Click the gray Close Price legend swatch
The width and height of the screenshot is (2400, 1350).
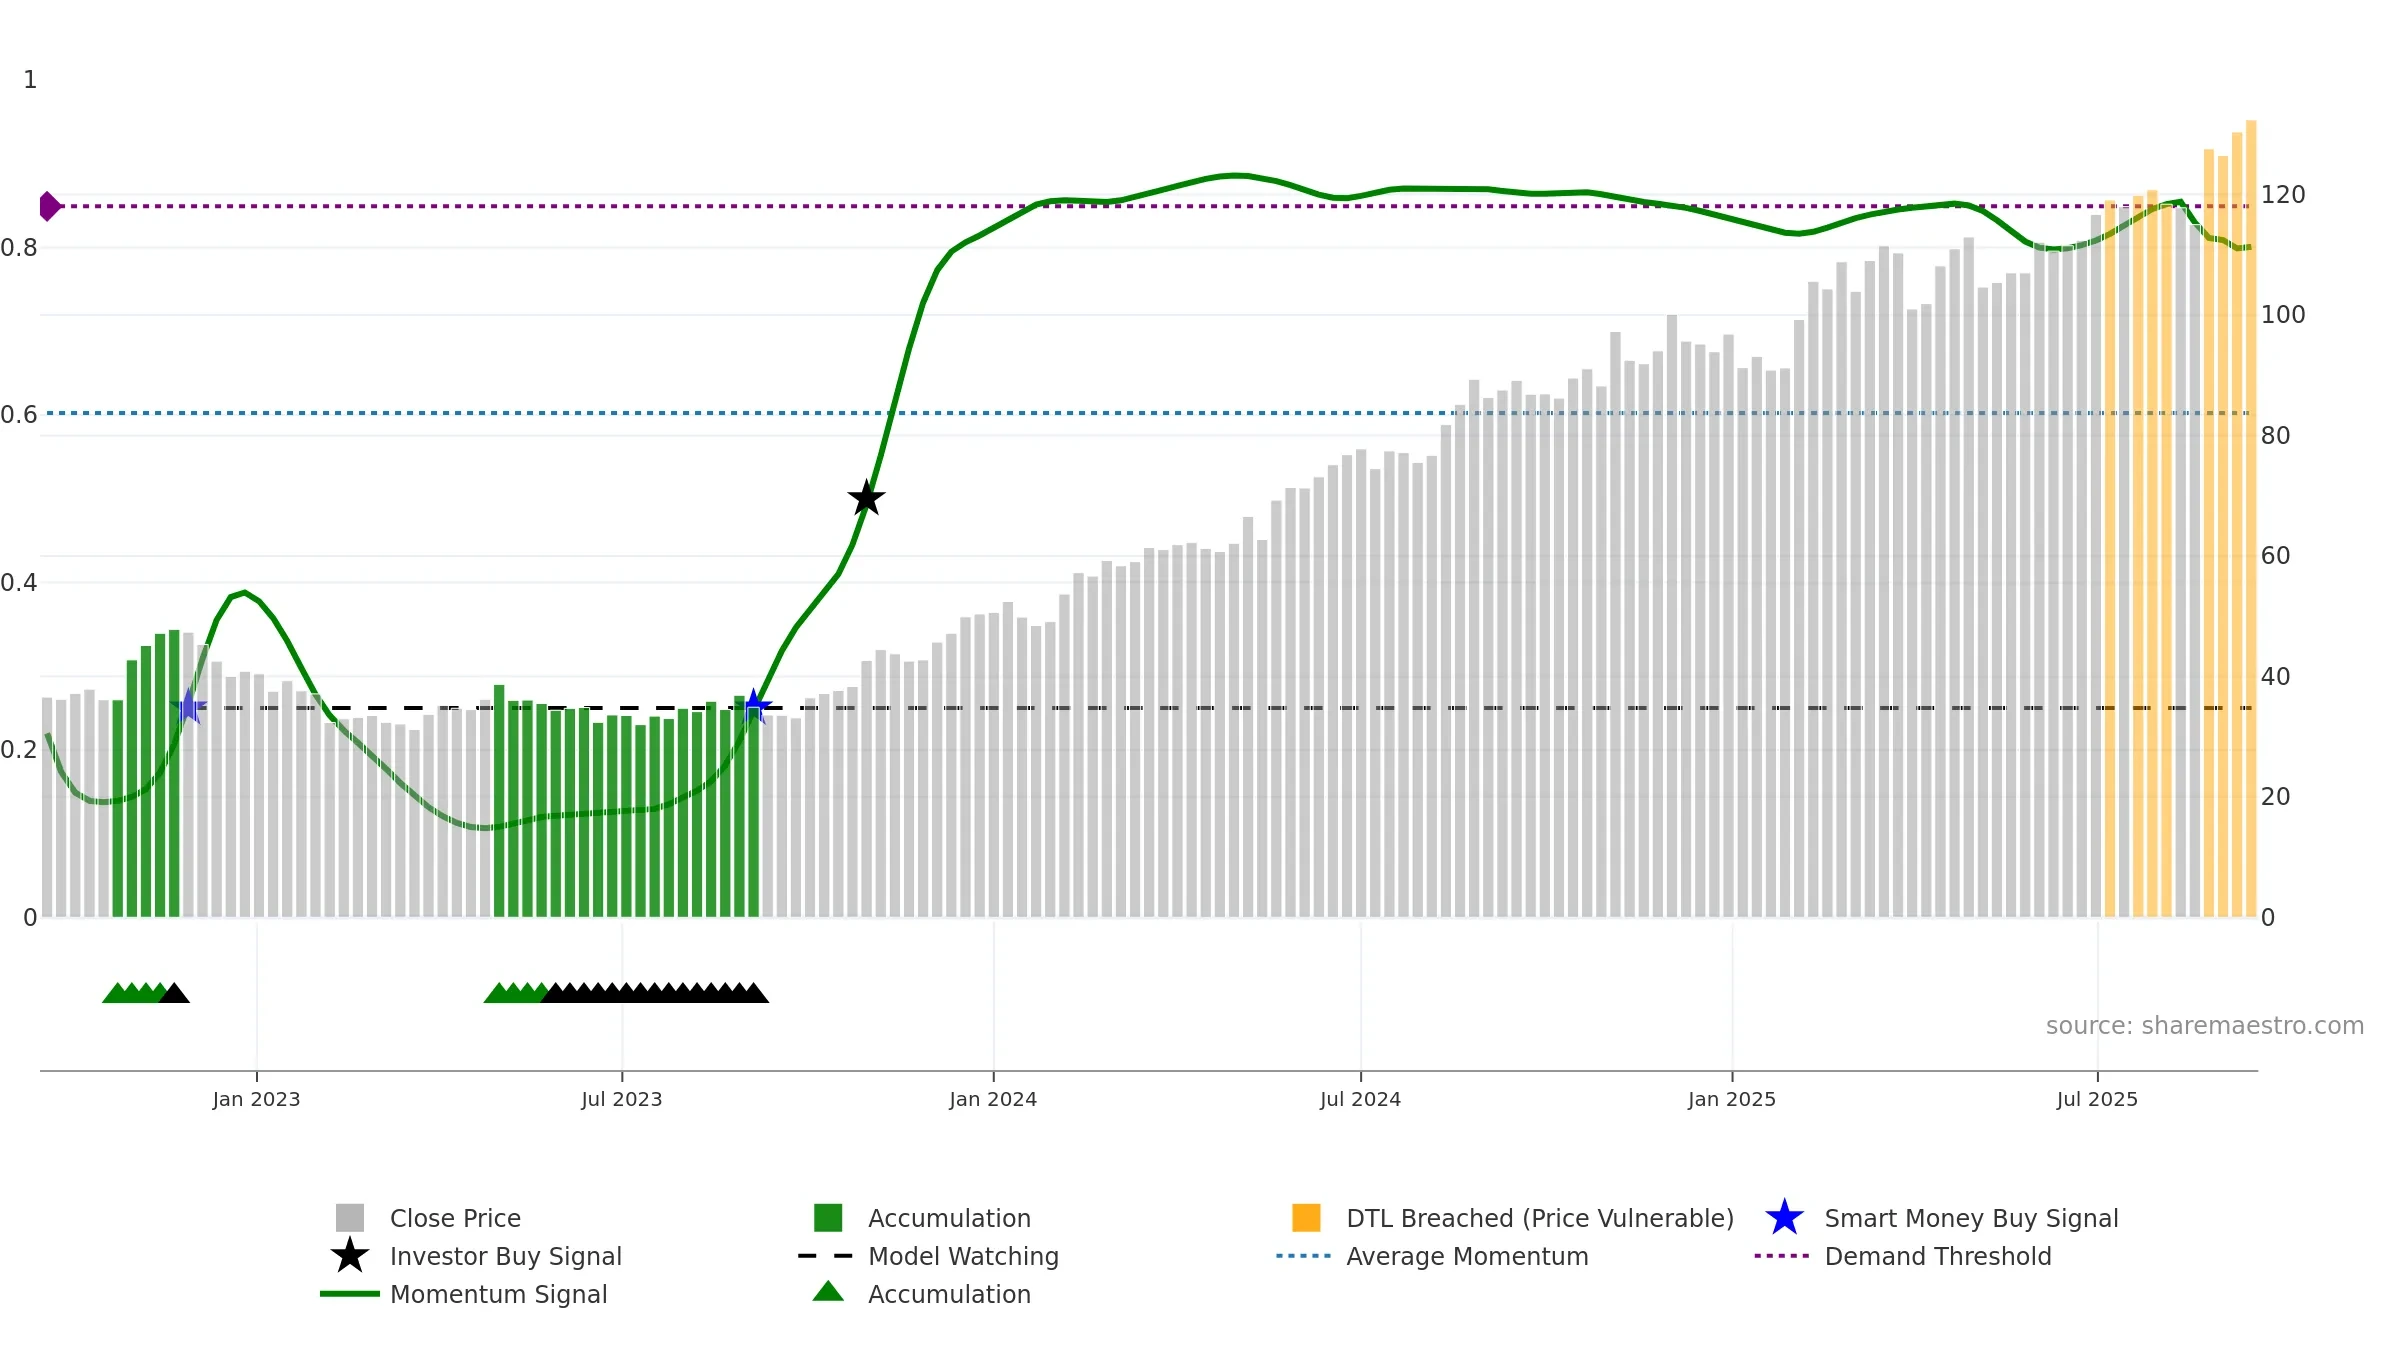tap(350, 1218)
